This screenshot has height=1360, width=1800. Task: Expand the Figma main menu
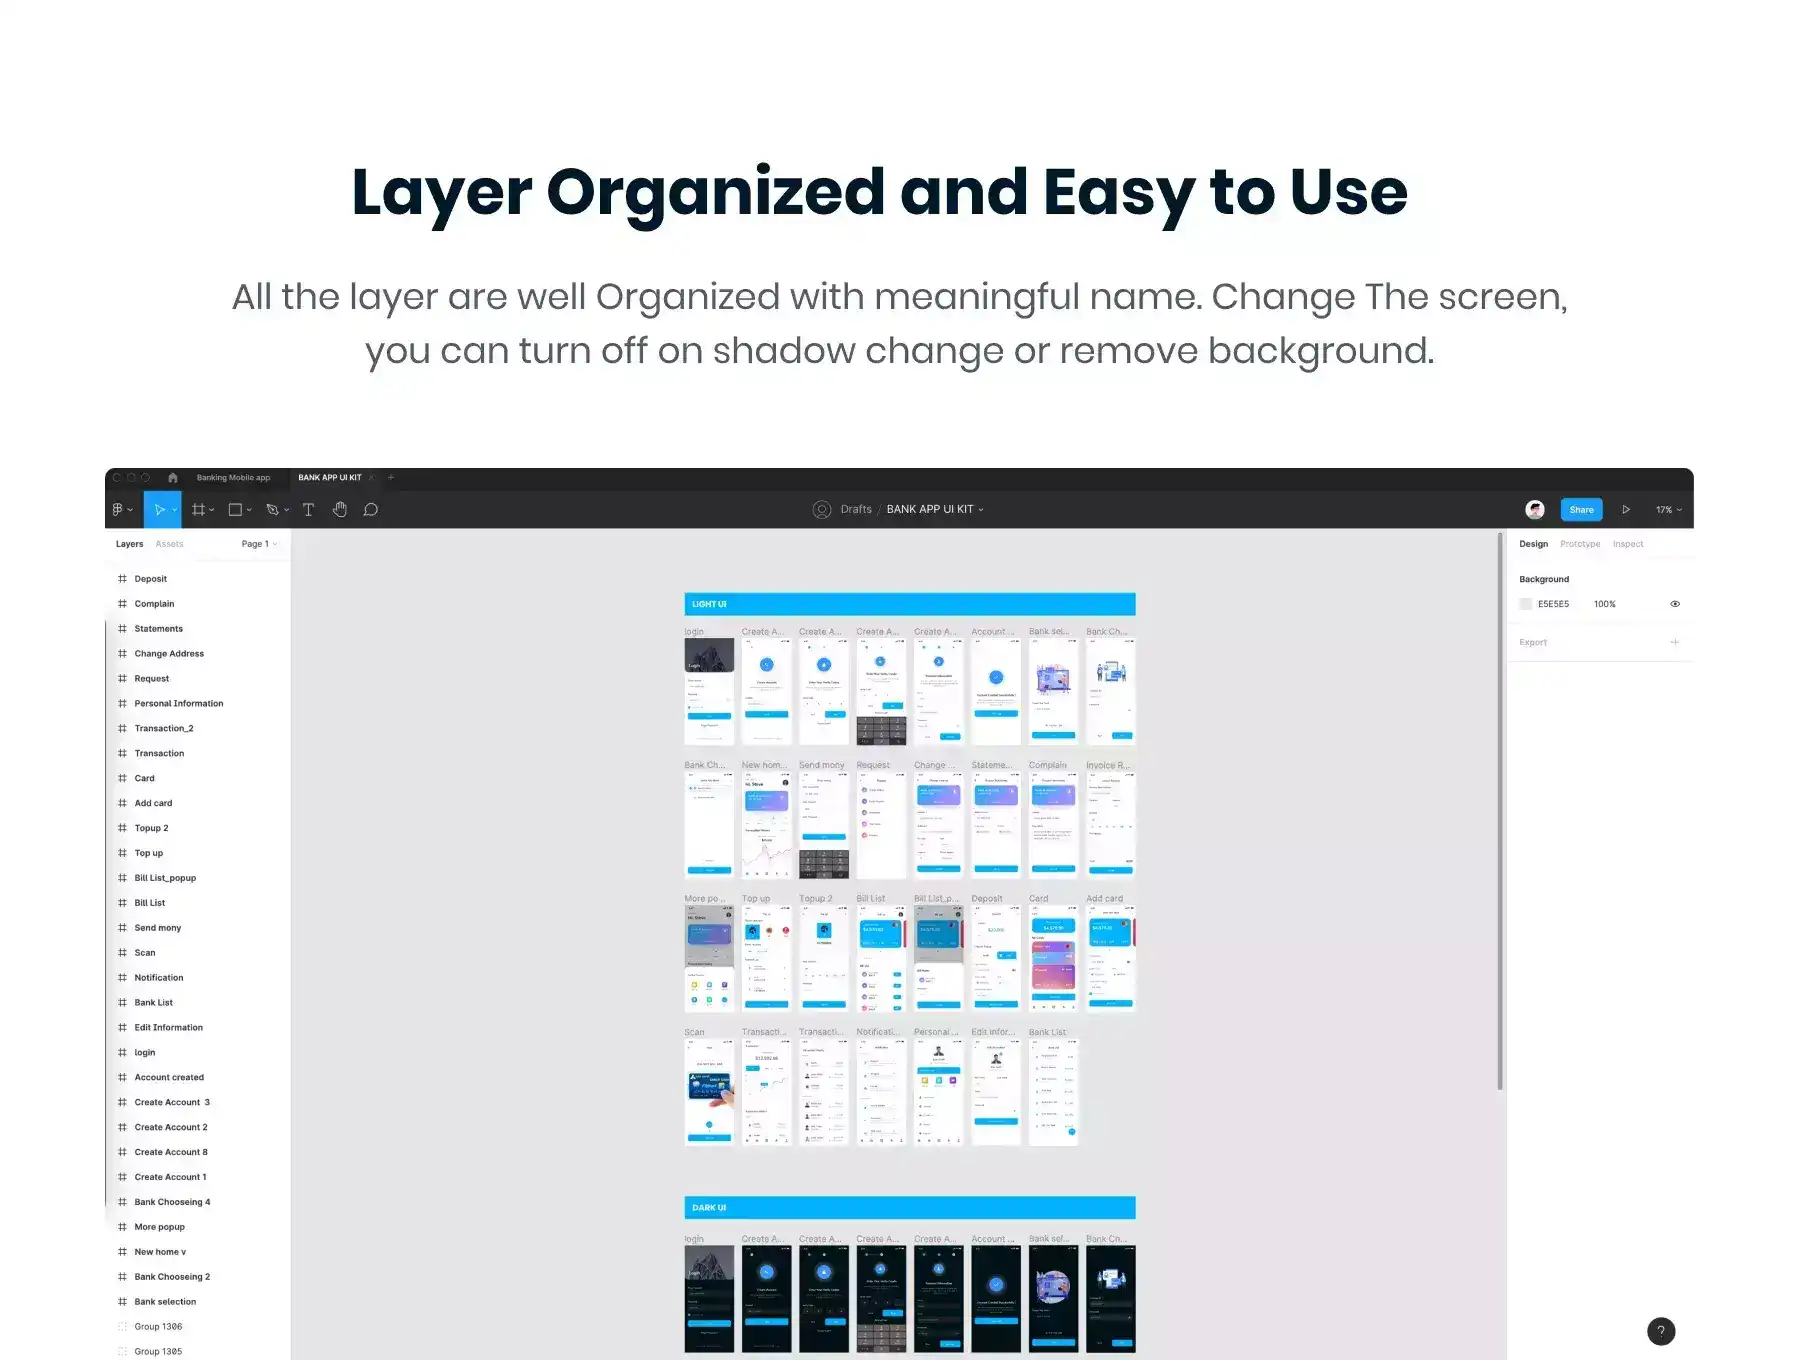122,510
